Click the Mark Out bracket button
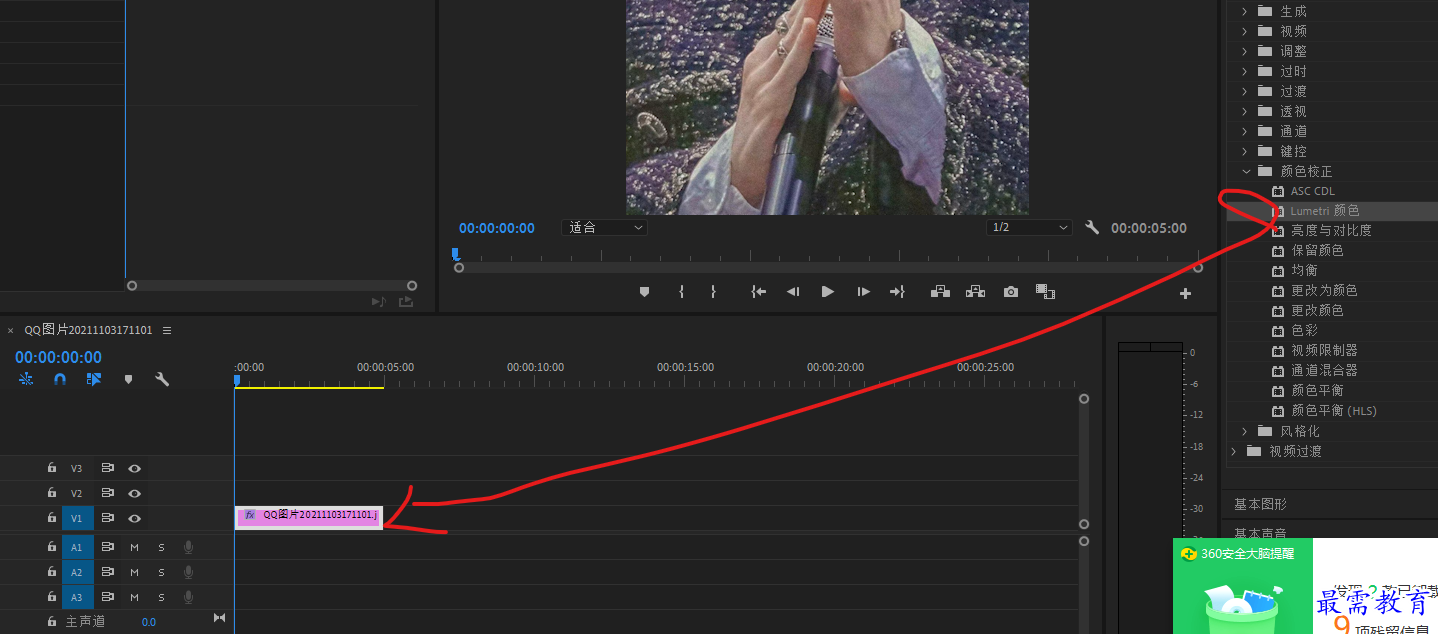1438x634 pixels. [713, 292]
